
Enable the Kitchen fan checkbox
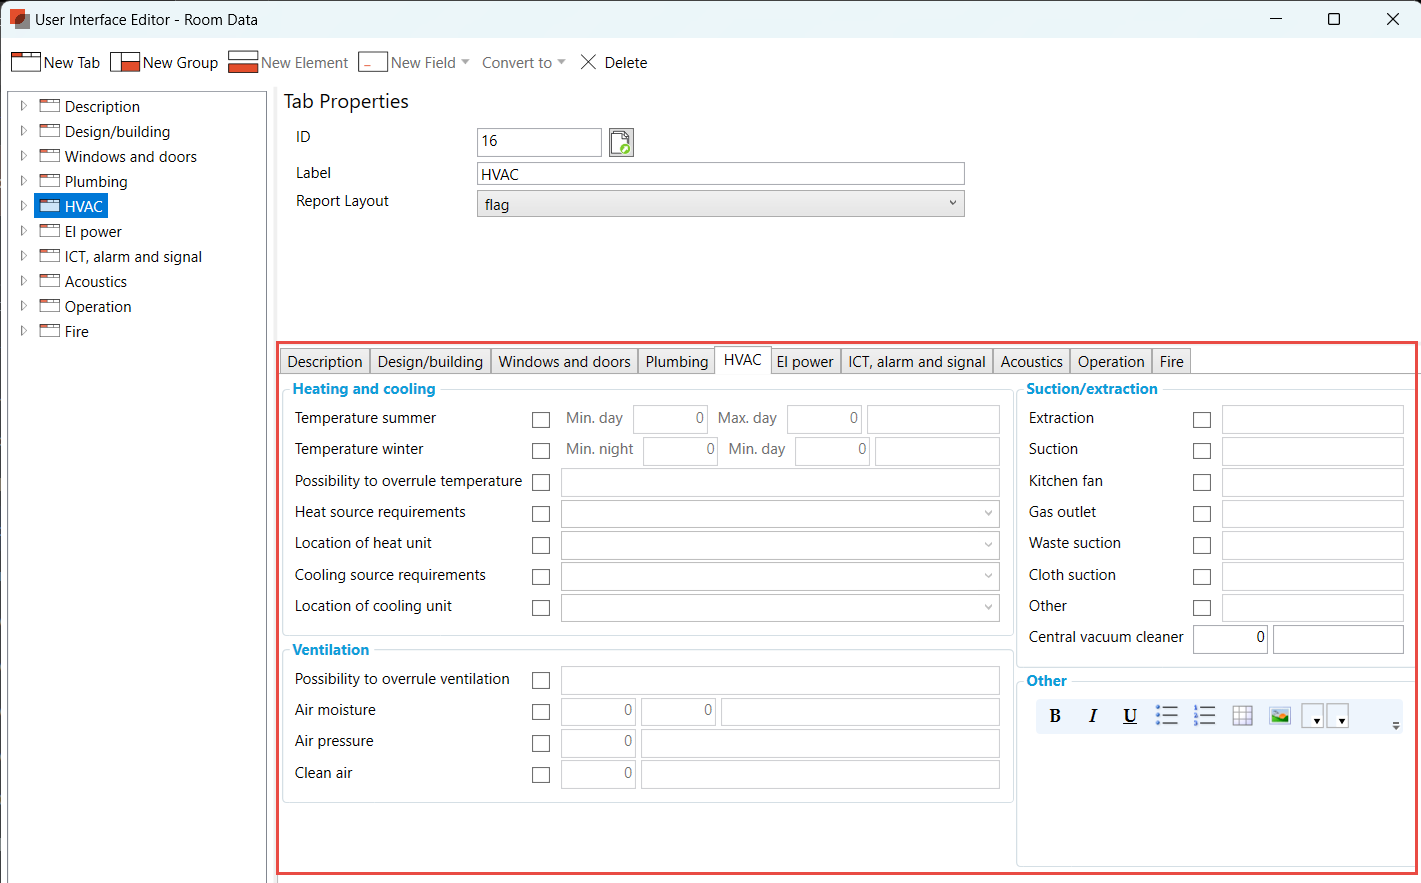pos(1202,482)
